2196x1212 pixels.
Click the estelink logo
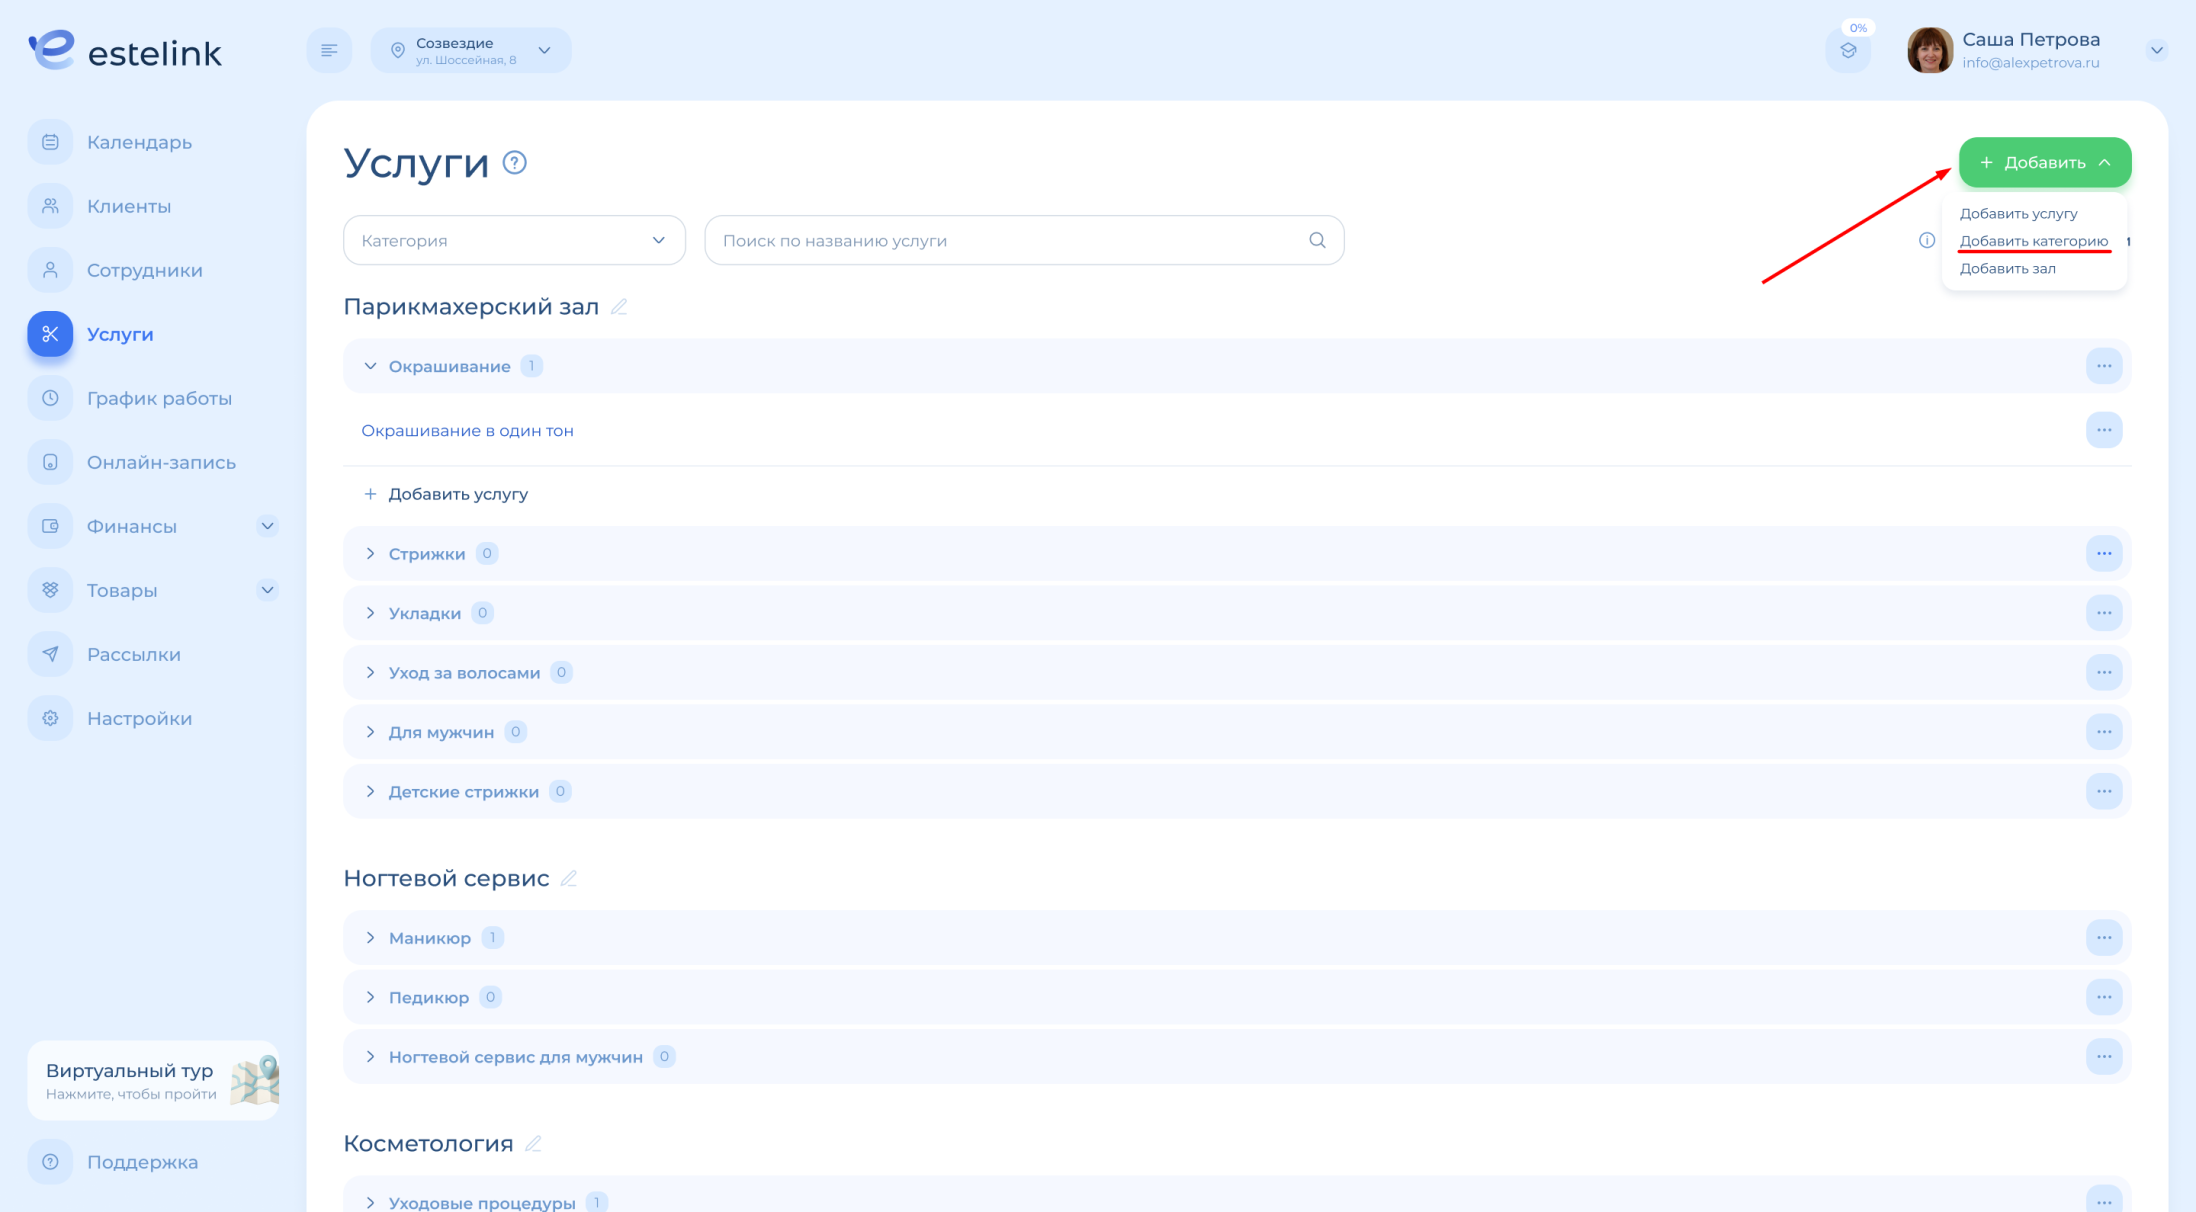(125, 50)
